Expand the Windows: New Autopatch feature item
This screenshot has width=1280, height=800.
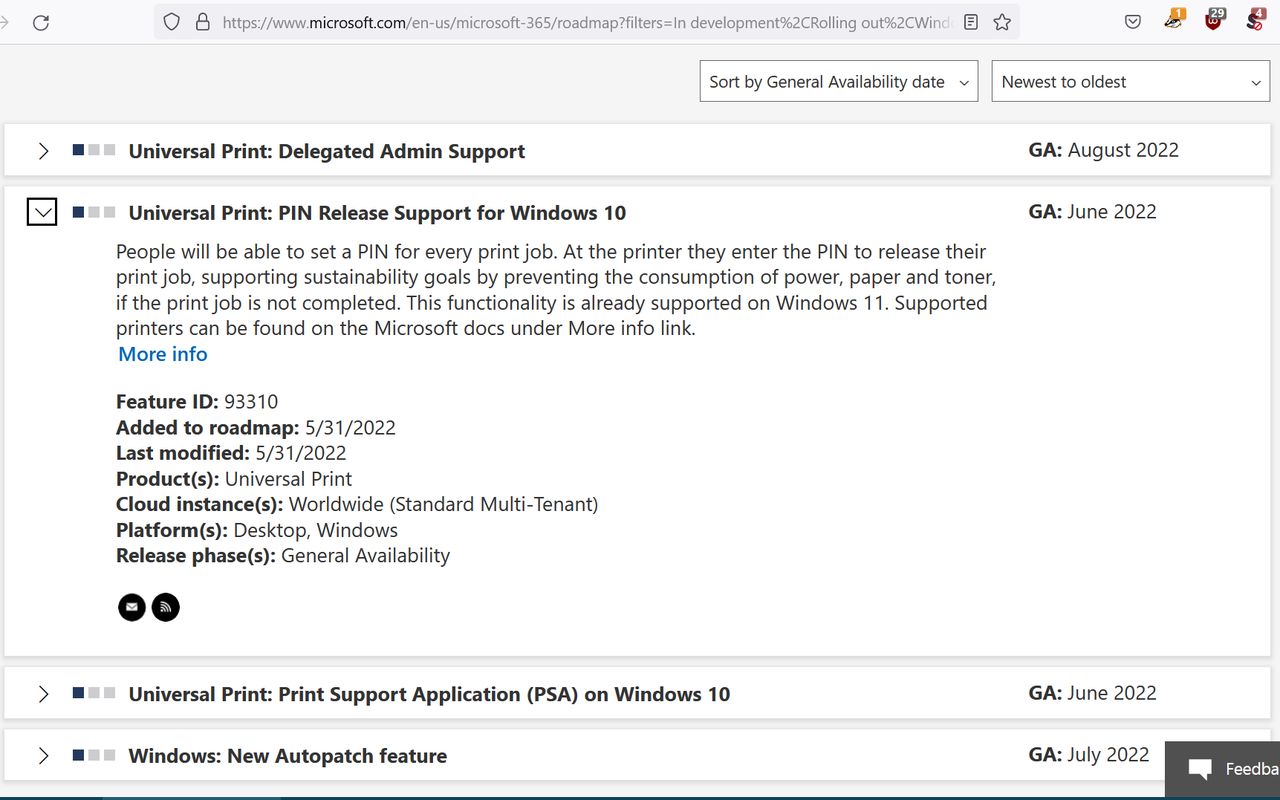point(43,756)
